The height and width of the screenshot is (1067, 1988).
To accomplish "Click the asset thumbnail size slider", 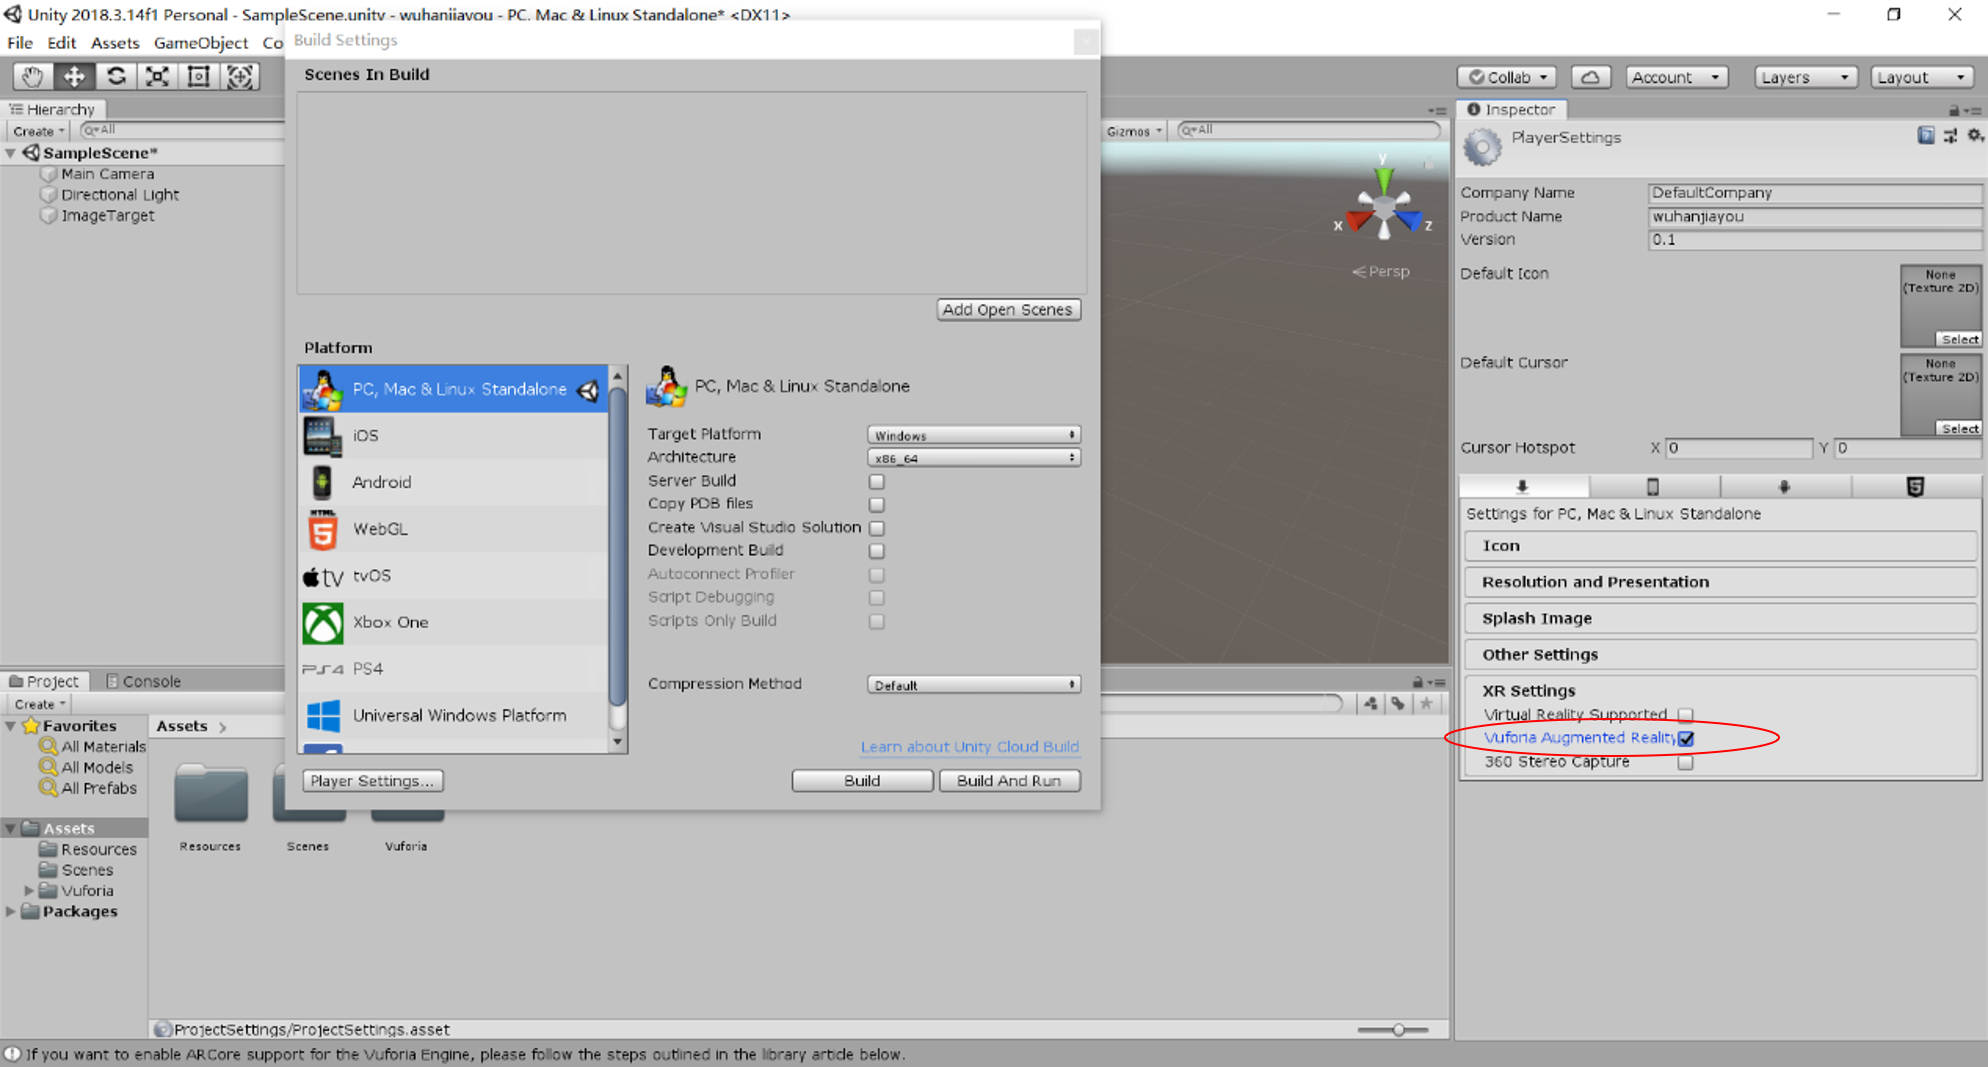I will pos(1397,1029).
